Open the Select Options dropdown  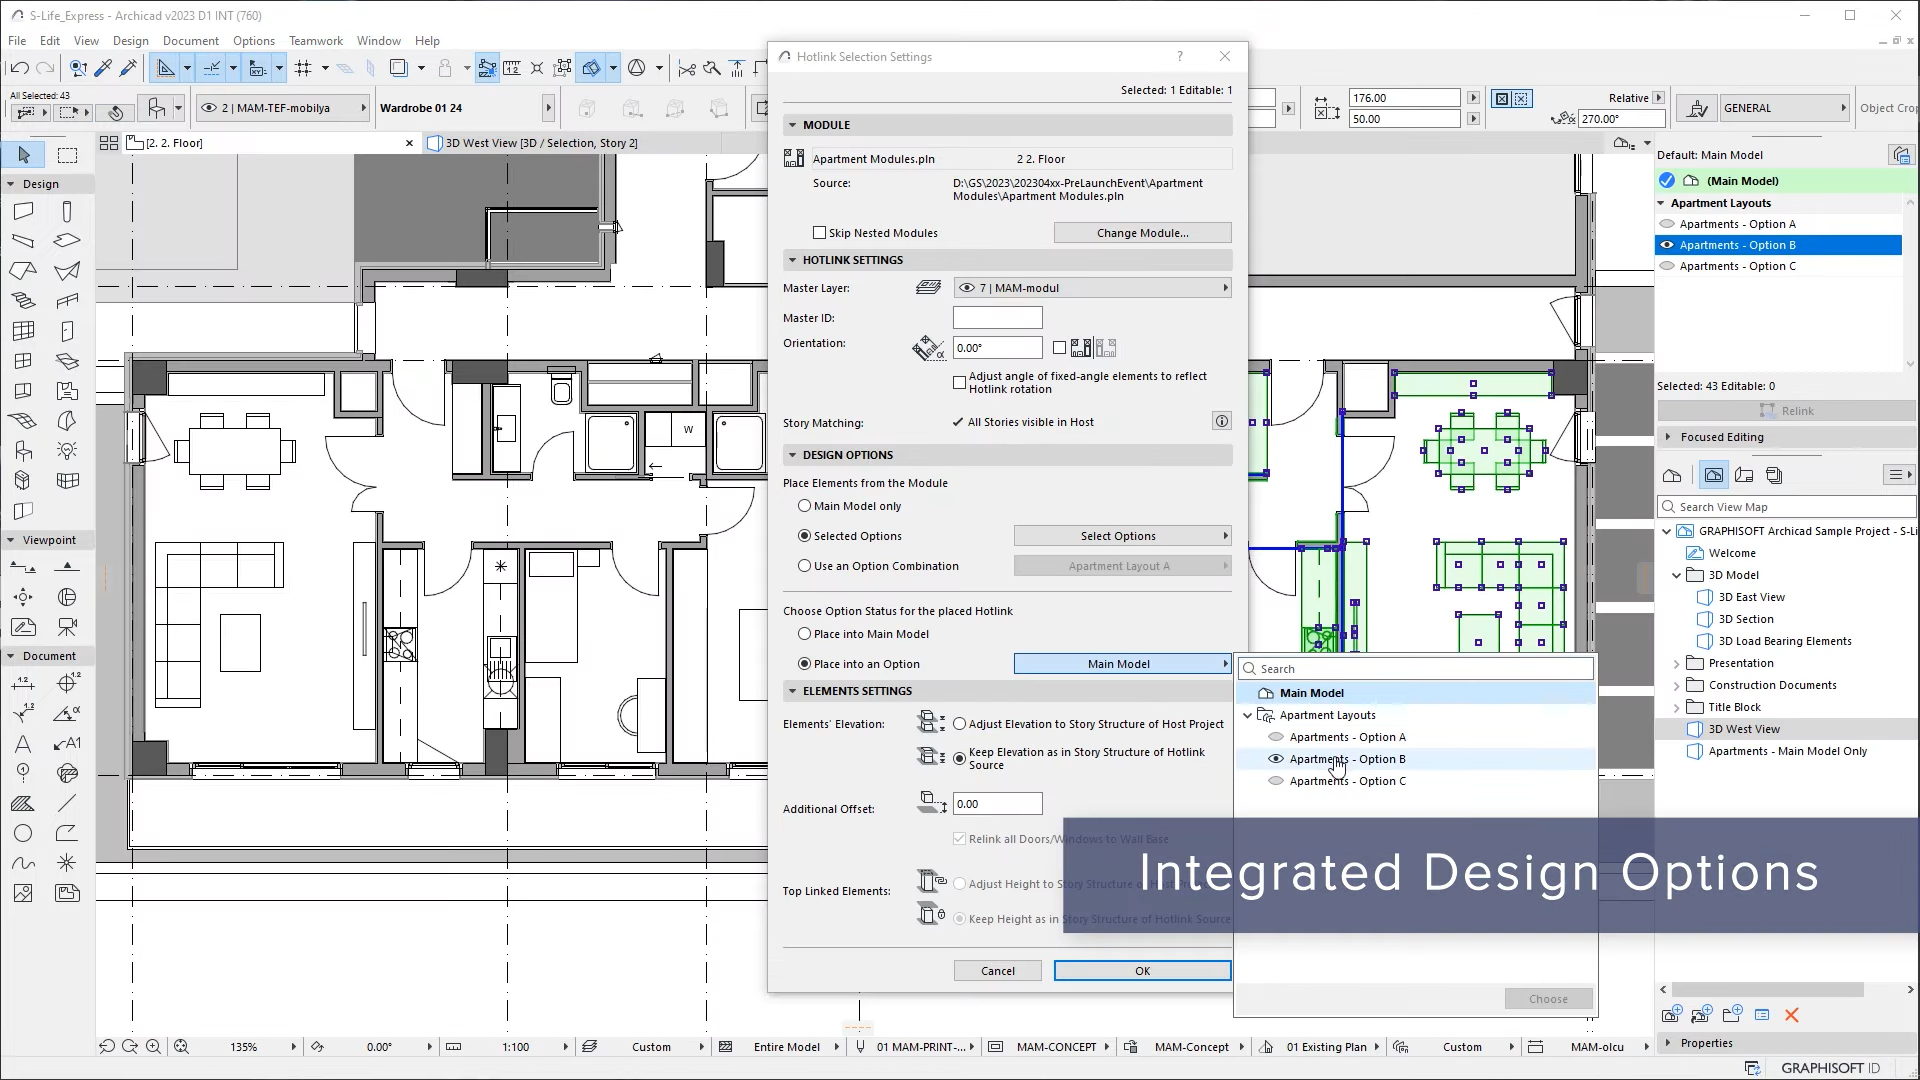tap(1123, 536)
